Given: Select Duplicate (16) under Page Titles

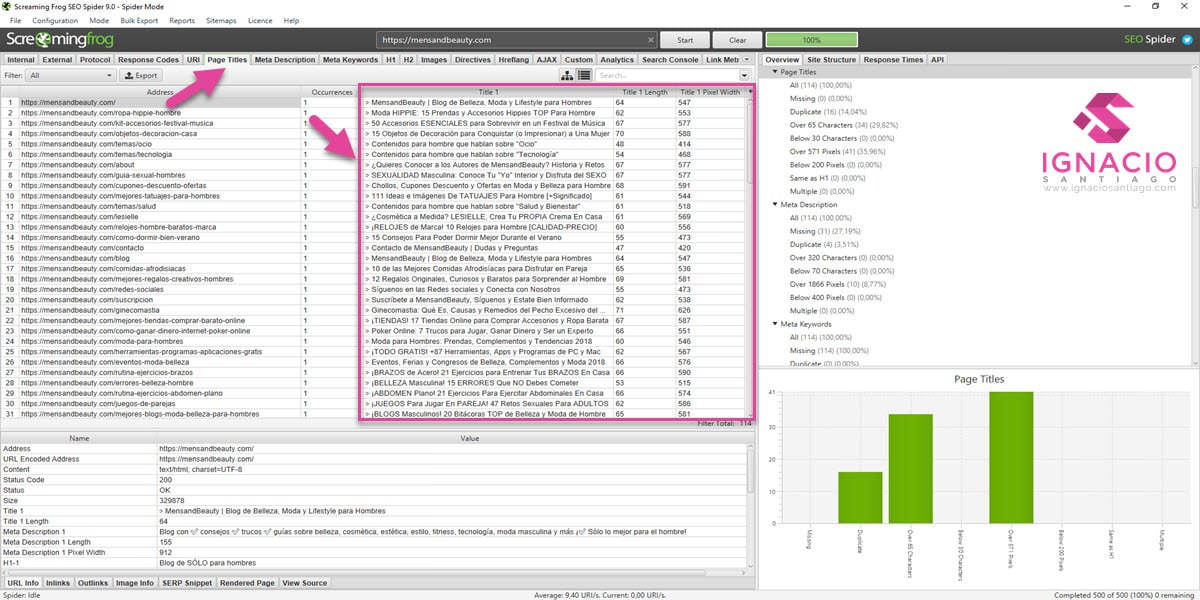Looking at the screenshot, I should tap(827, 112).
